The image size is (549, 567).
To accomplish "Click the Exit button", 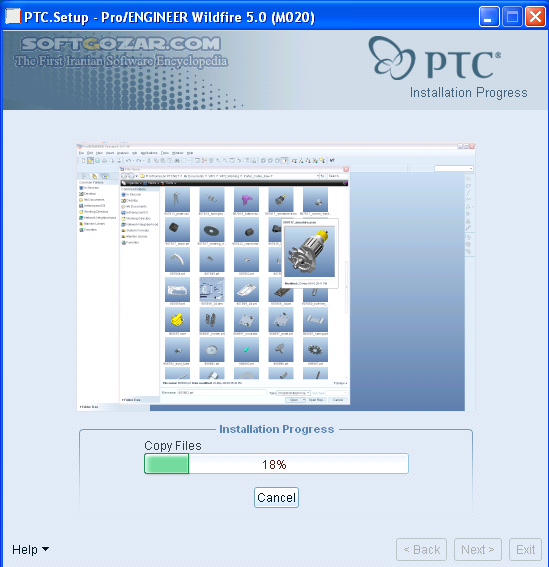I will point(525,550).
